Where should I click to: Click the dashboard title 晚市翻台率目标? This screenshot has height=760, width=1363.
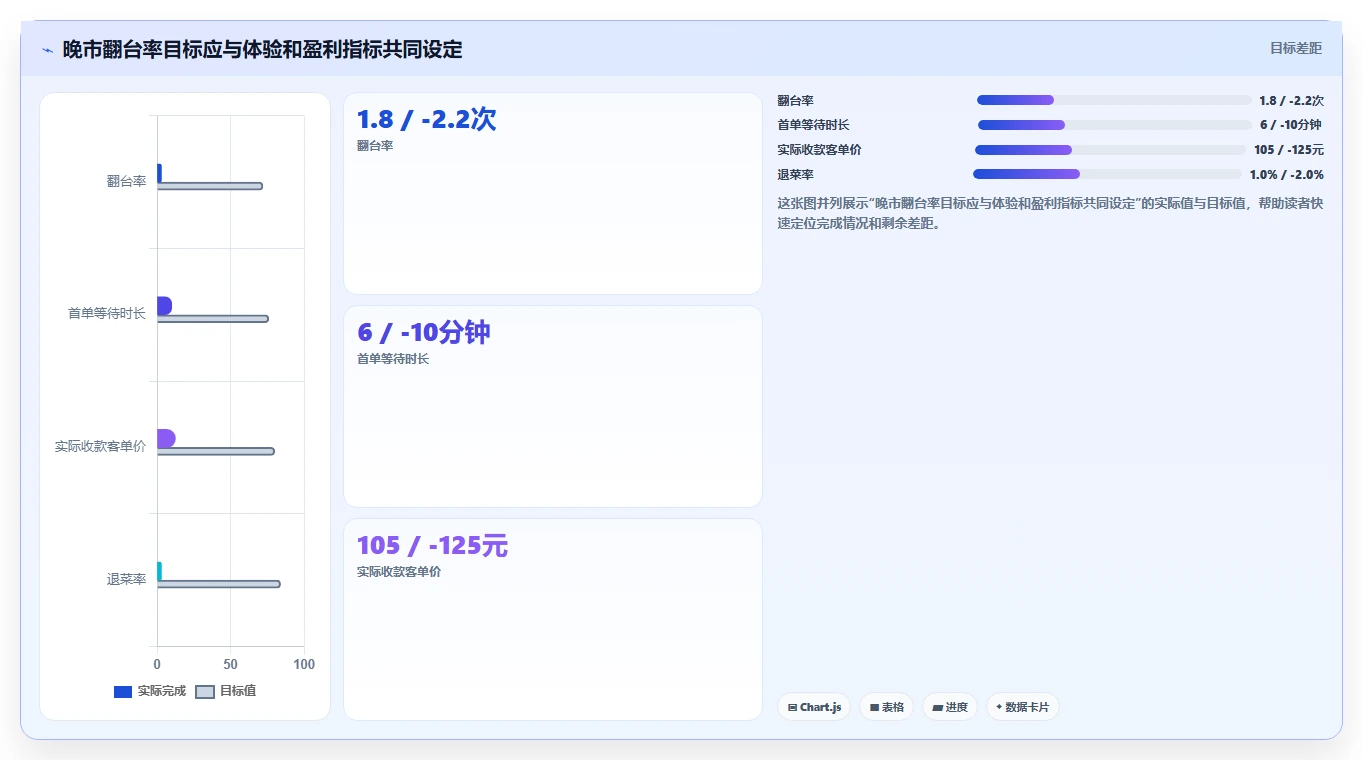coord(263,49)
